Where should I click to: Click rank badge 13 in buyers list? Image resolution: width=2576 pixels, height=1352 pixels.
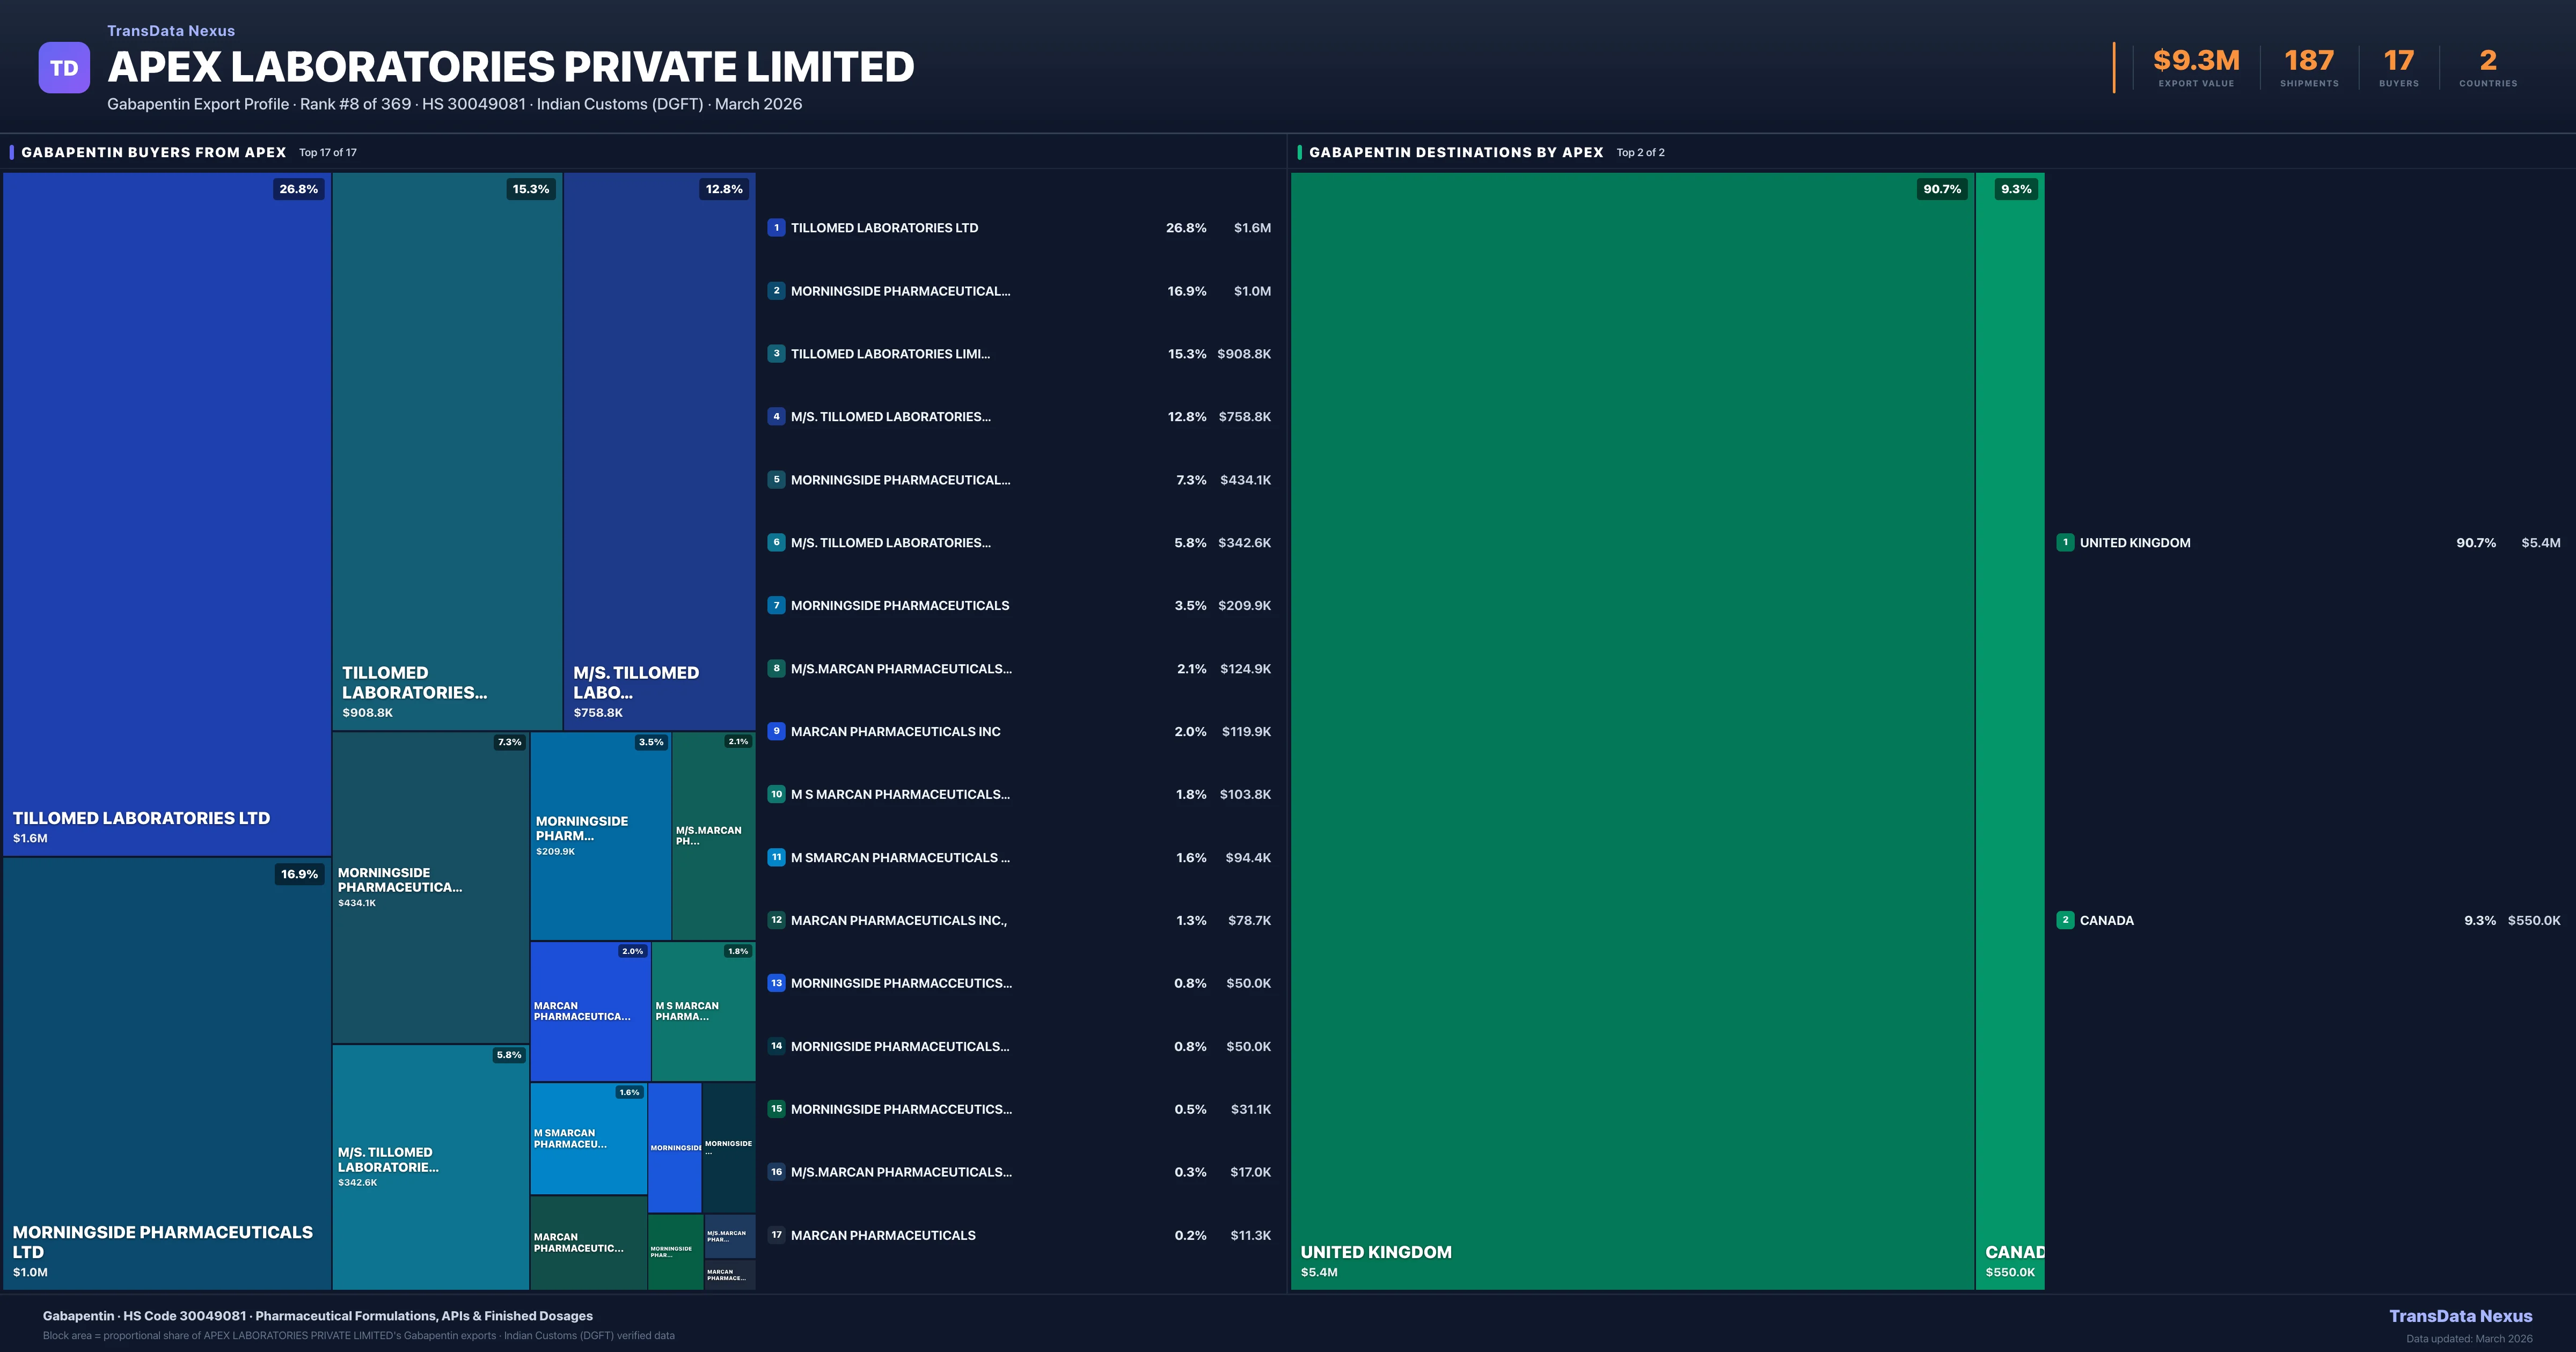click(x=776, y=983)
